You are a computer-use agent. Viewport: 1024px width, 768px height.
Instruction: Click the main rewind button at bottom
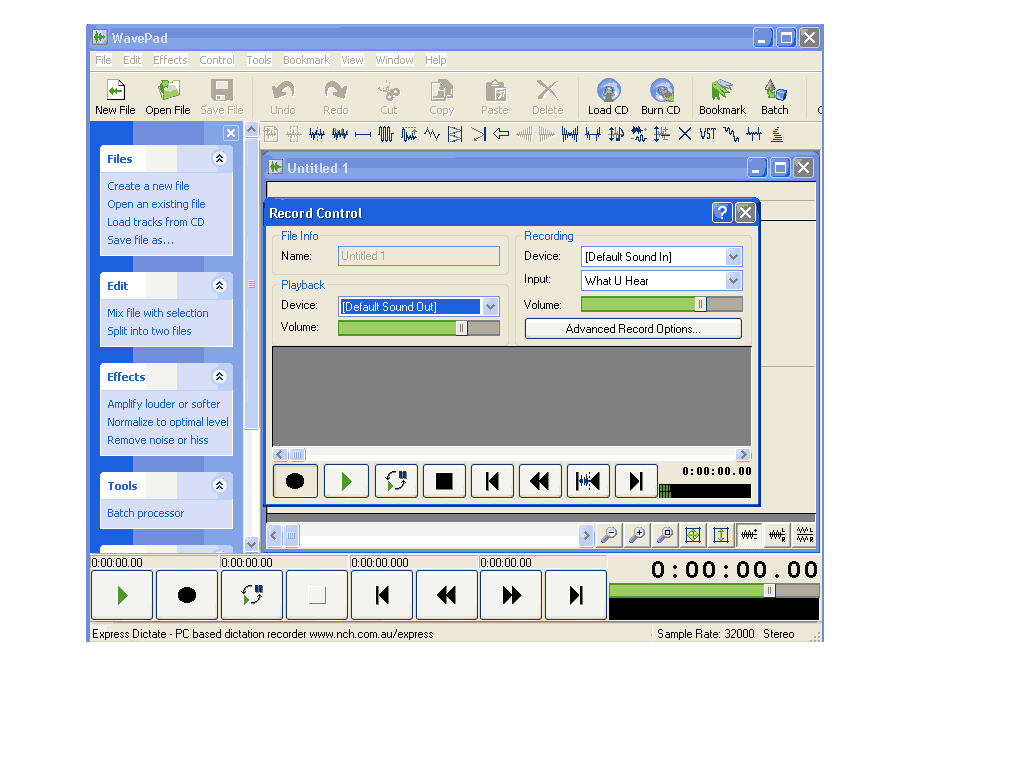pyautogui.click(x=447, y=595)
